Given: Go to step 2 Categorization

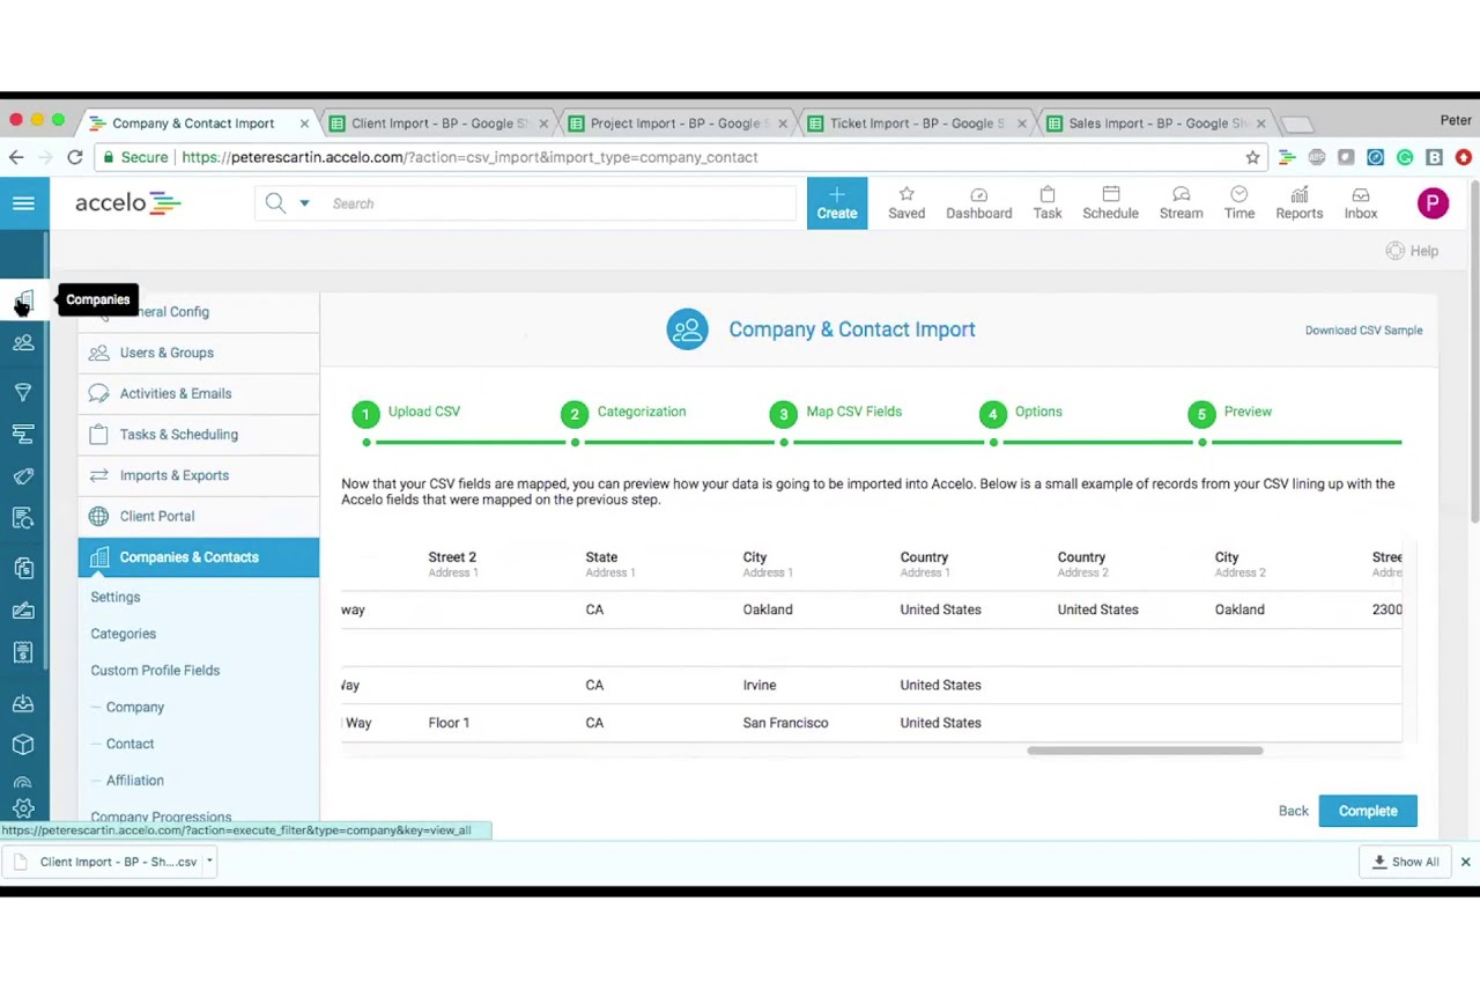Looking at the screenshot, I should pos(623,413).
